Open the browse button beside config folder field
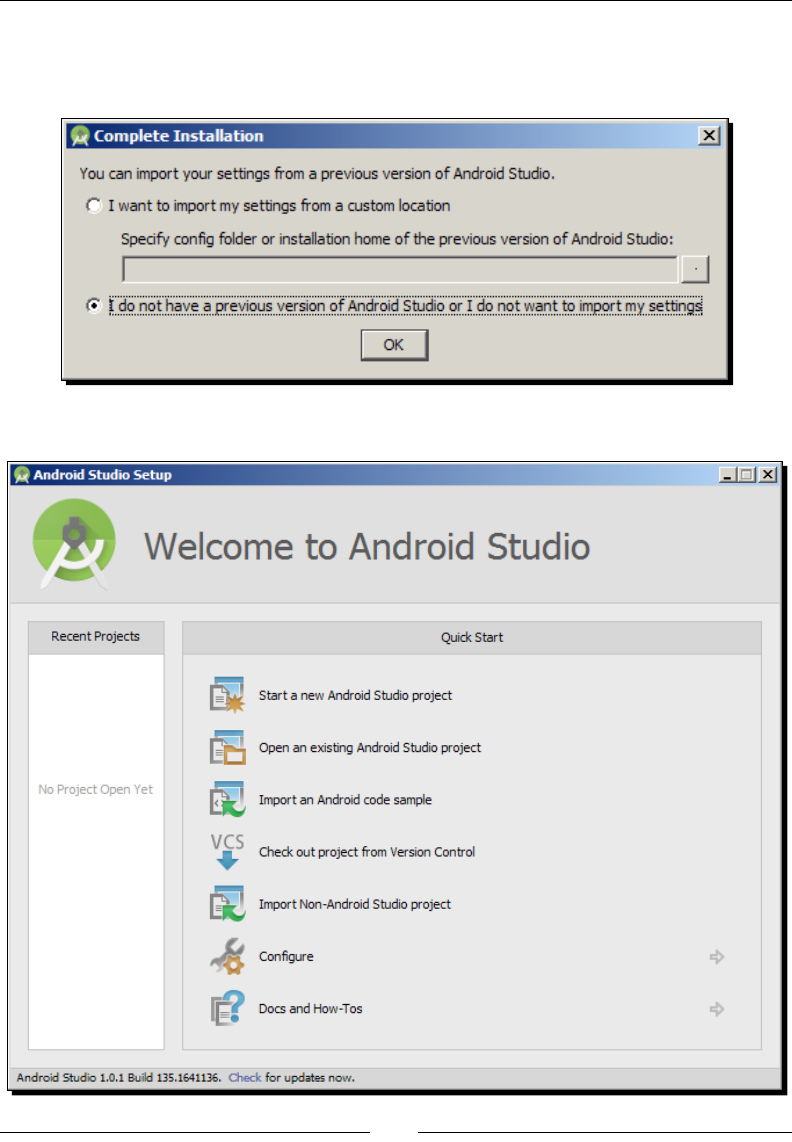This screenshot has width=792, height=1142. click(x=695, y=269)
